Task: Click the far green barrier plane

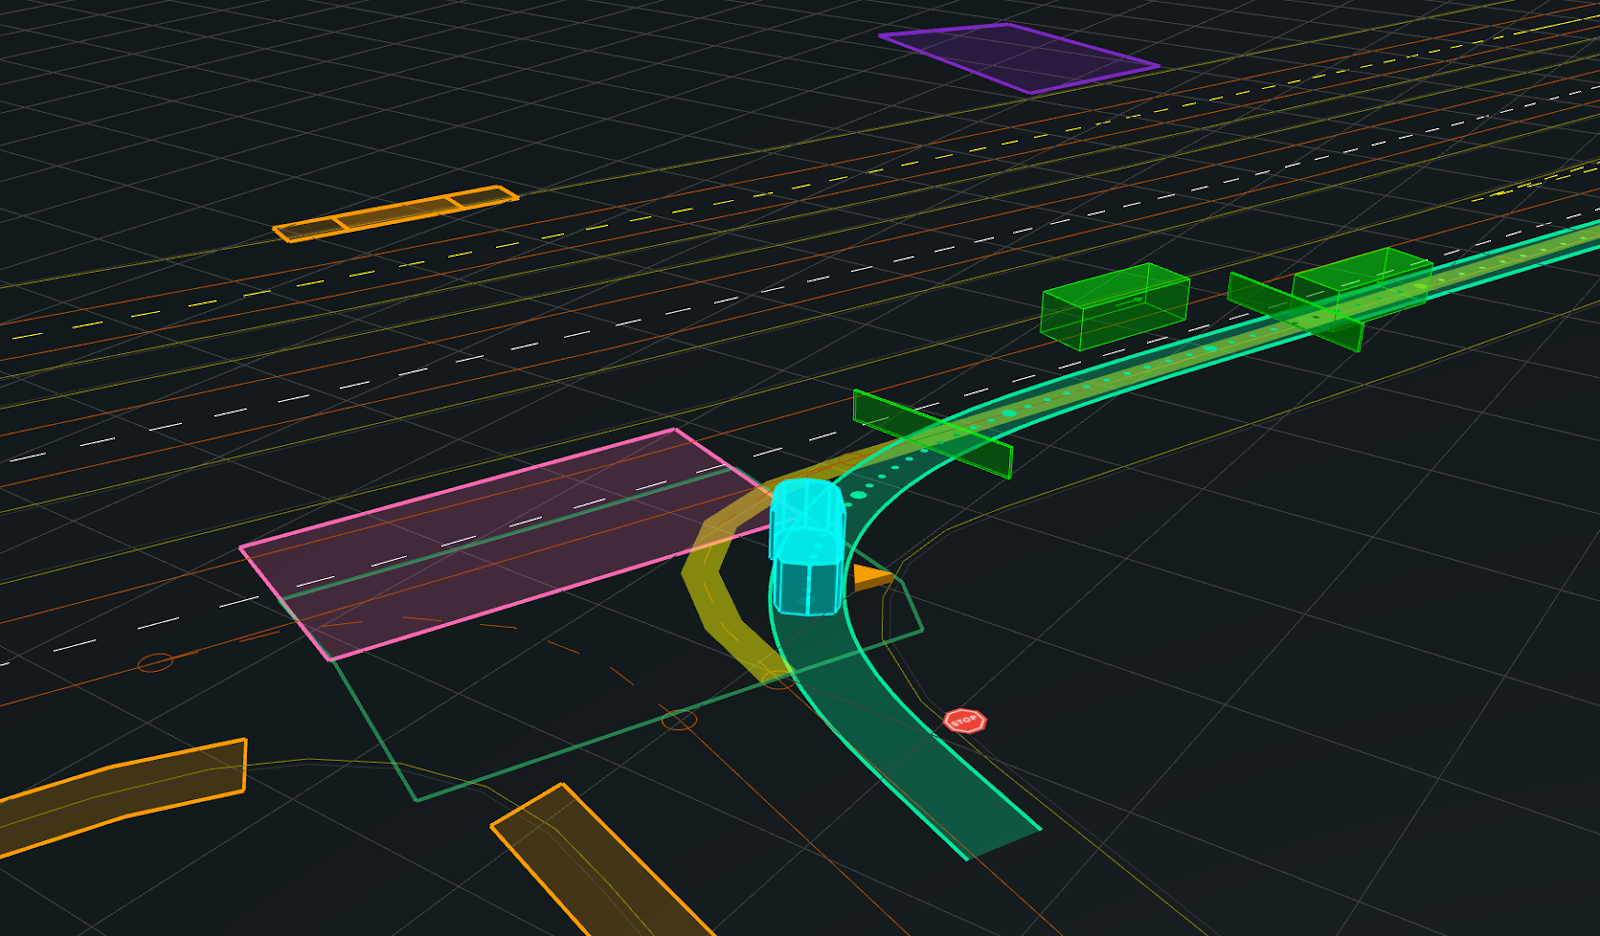Action: [1294, 311]
